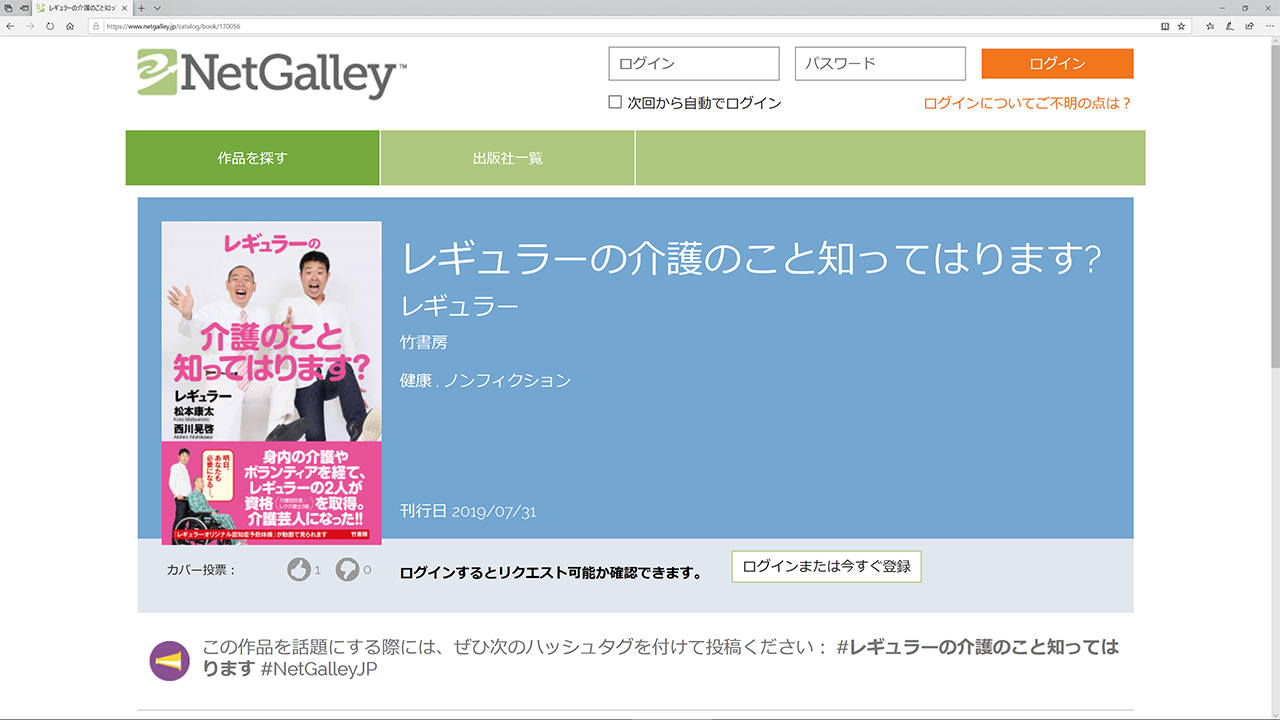Image resolution: width=1280 pixels, height=720 pixels.
Task: Share this page via the share icon
Action: [1250, 26]
